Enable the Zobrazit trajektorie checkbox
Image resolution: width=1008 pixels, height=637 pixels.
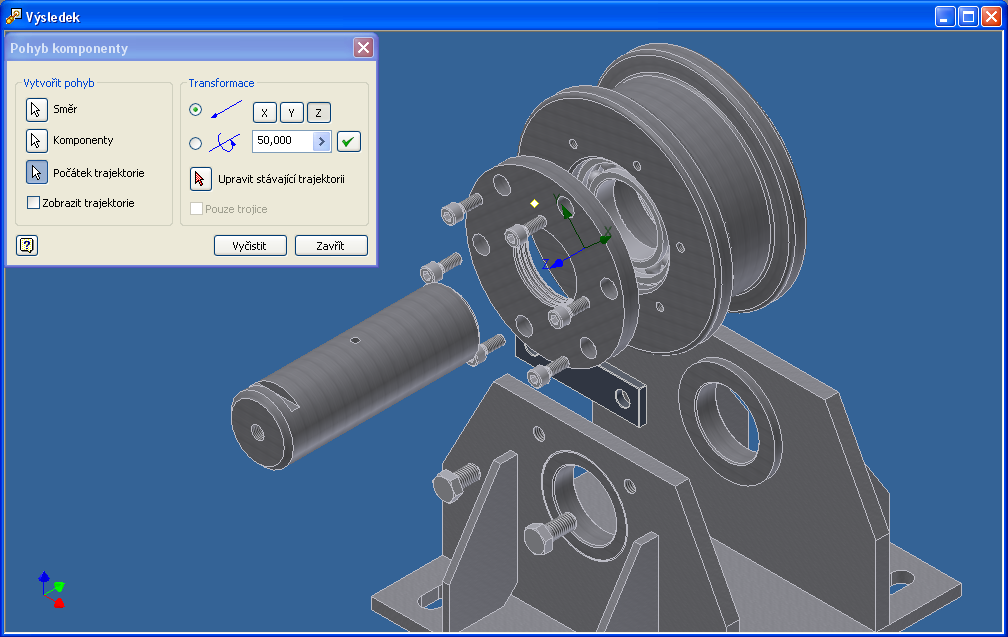pos(34,203)
